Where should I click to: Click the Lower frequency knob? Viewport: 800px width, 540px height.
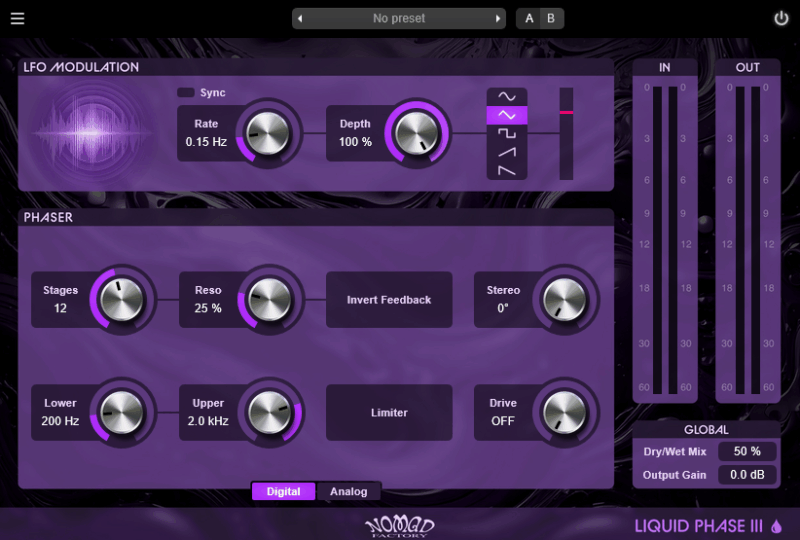coord(121,412)
